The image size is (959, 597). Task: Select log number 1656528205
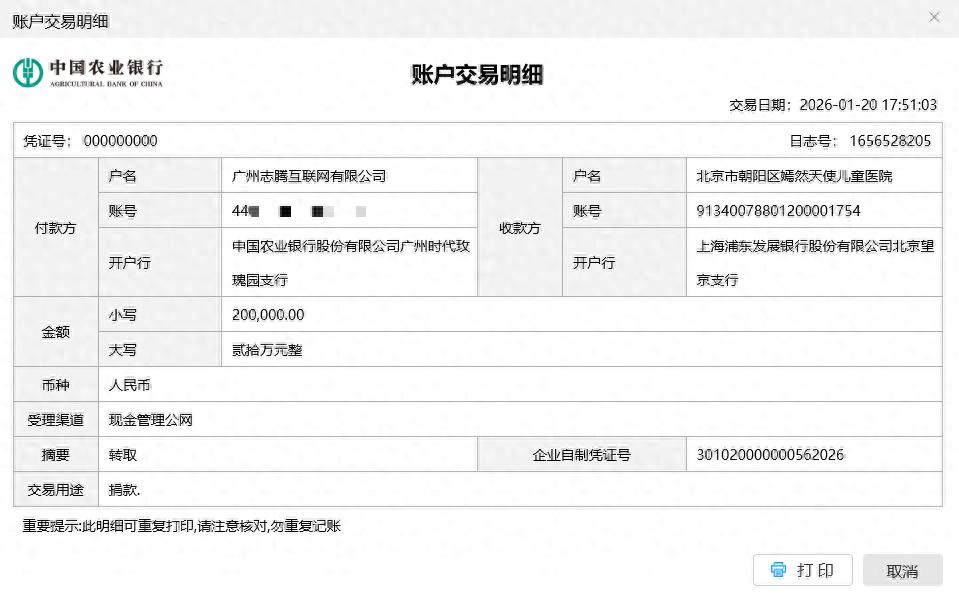pos(890,141)
